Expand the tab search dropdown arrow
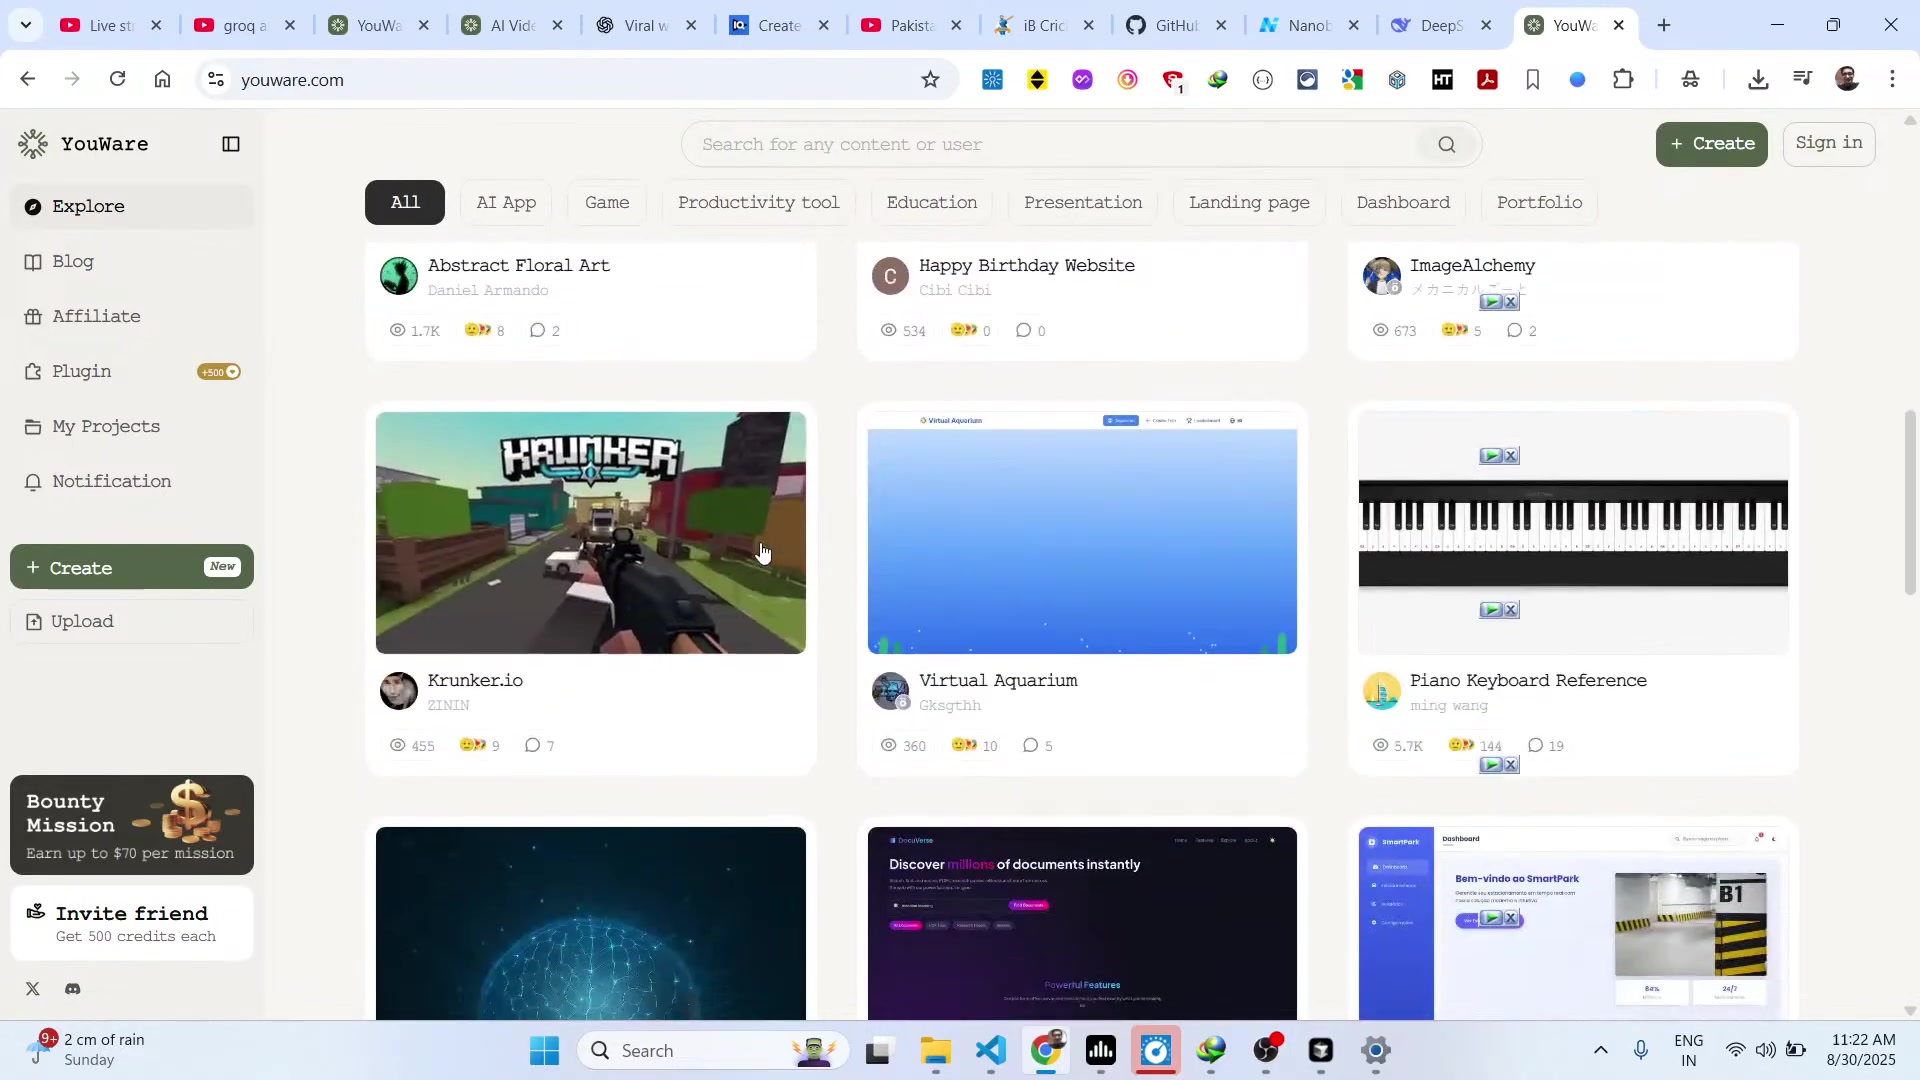The image size is (1920, 1080). point(26,25)
